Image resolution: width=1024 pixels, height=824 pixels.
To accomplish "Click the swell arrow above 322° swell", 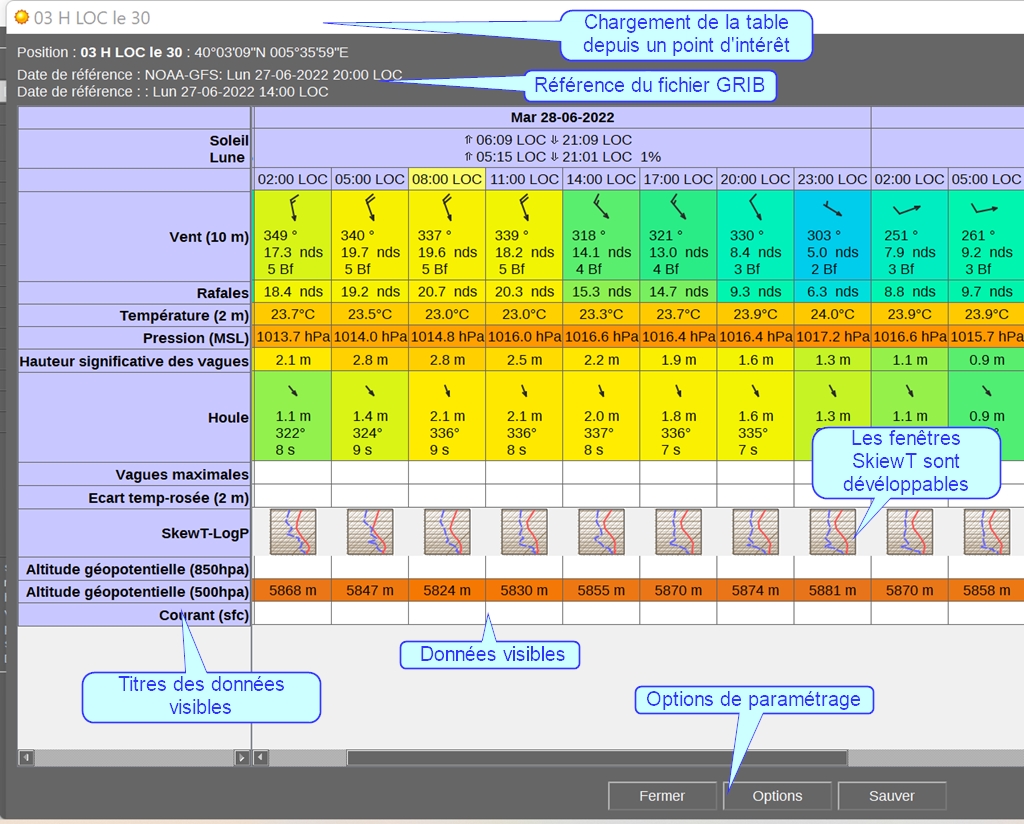I will (293, 390).
